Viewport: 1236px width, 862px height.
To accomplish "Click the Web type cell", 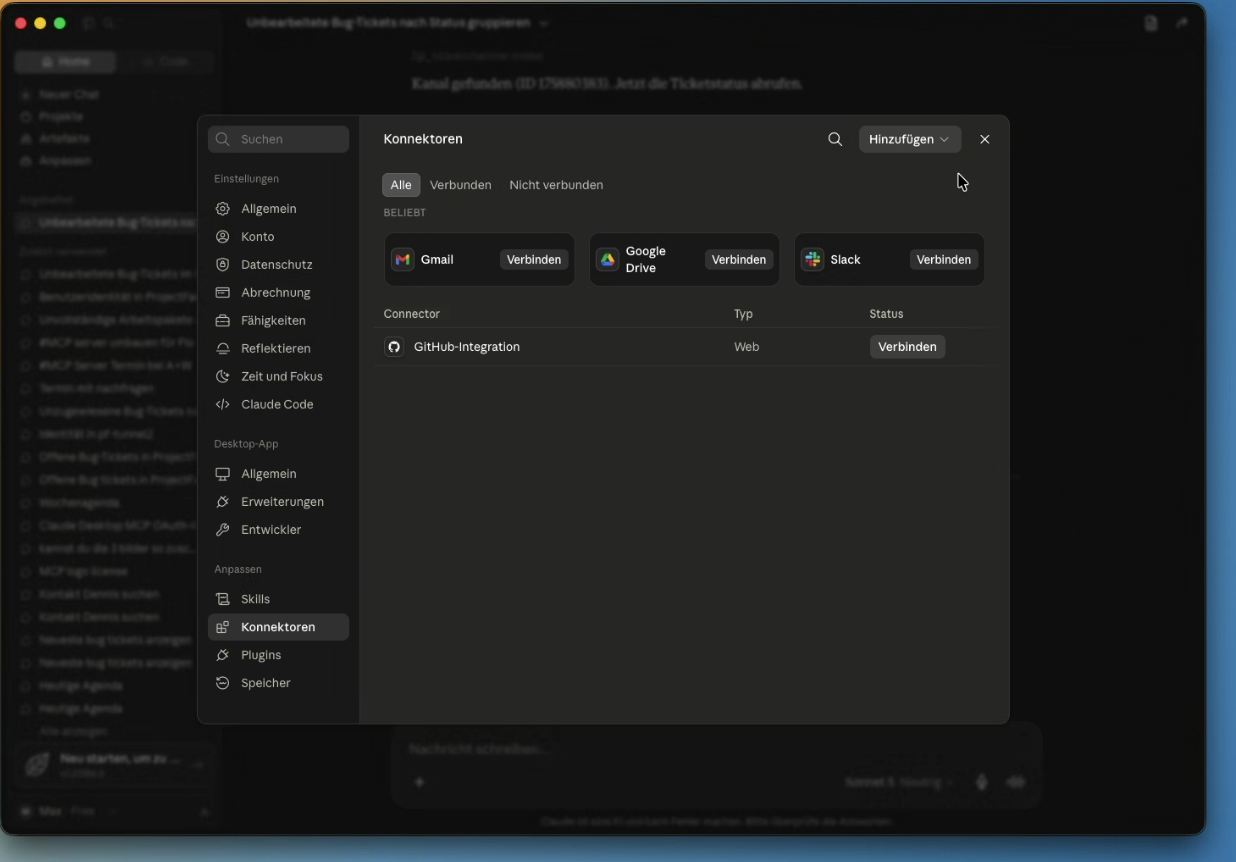I will (x=746, y=347).
